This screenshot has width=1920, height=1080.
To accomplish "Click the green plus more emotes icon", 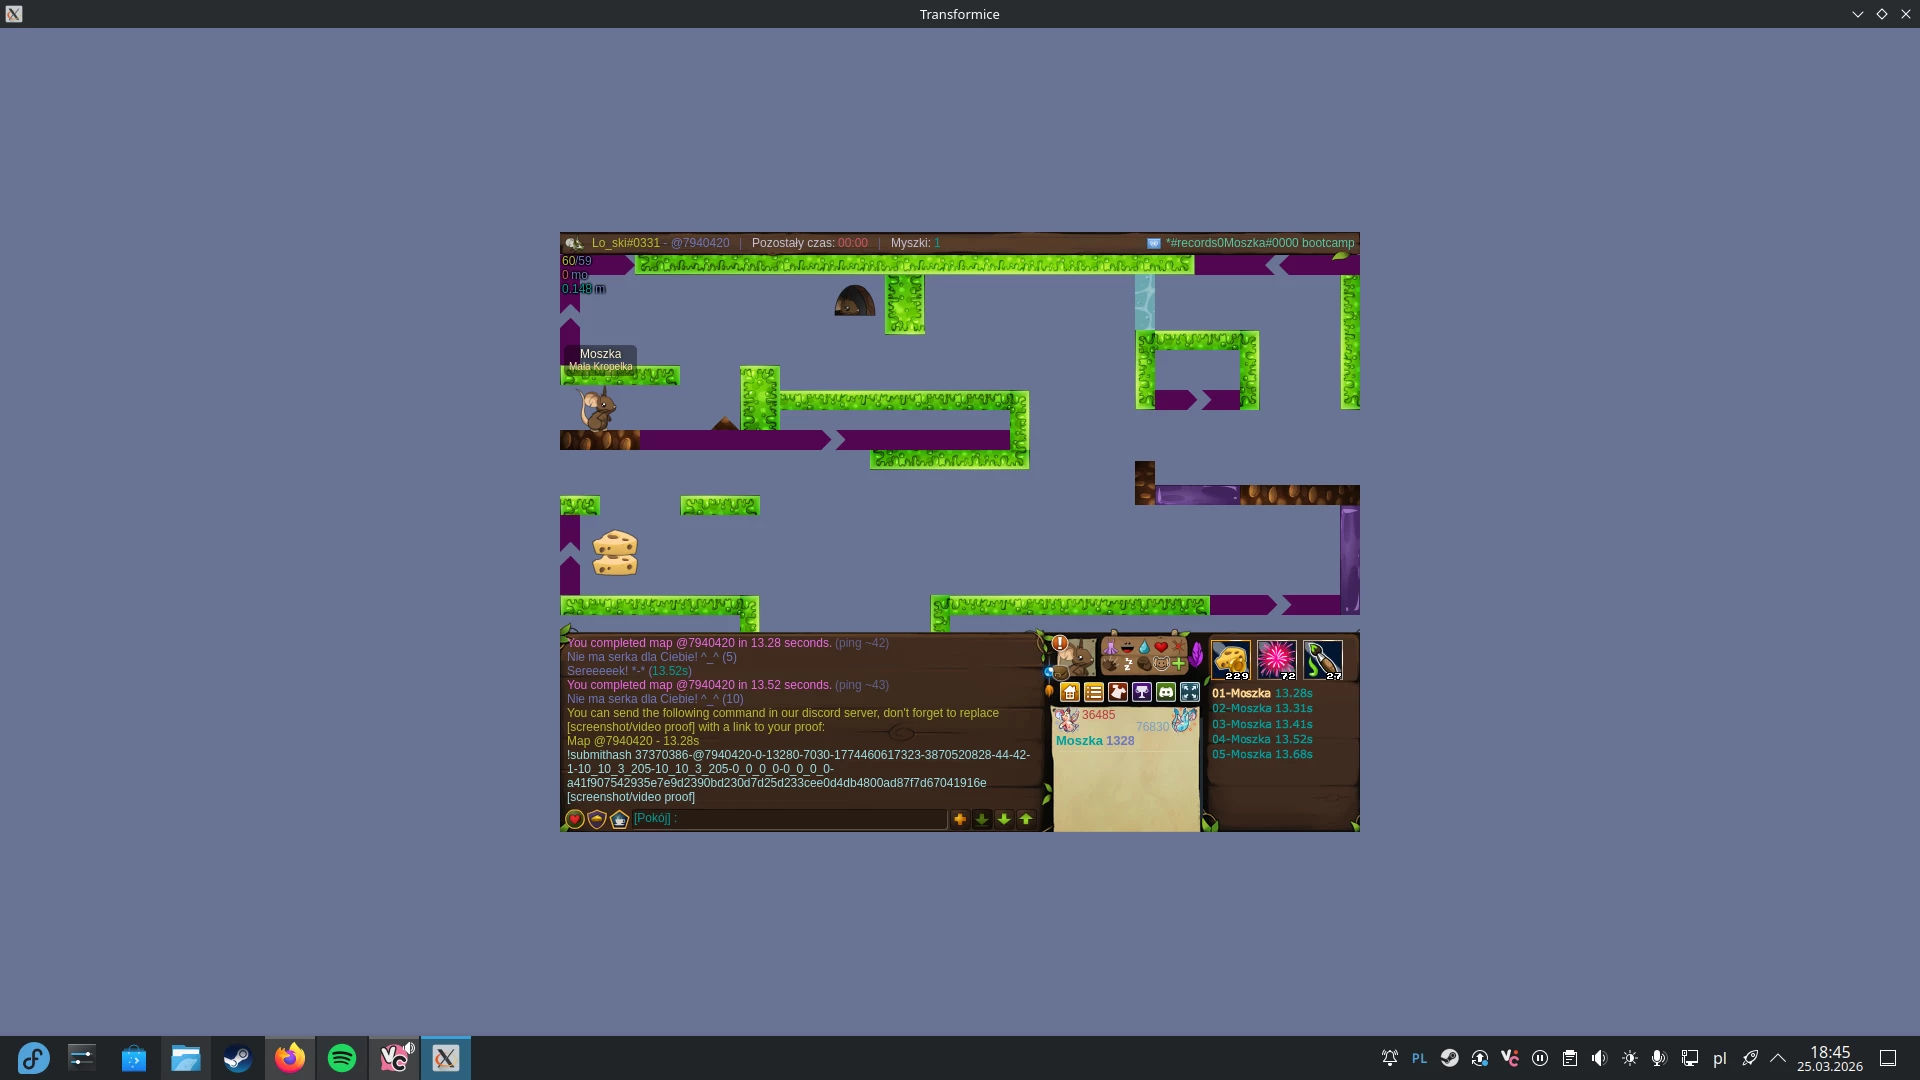I will pos(1178,663).
